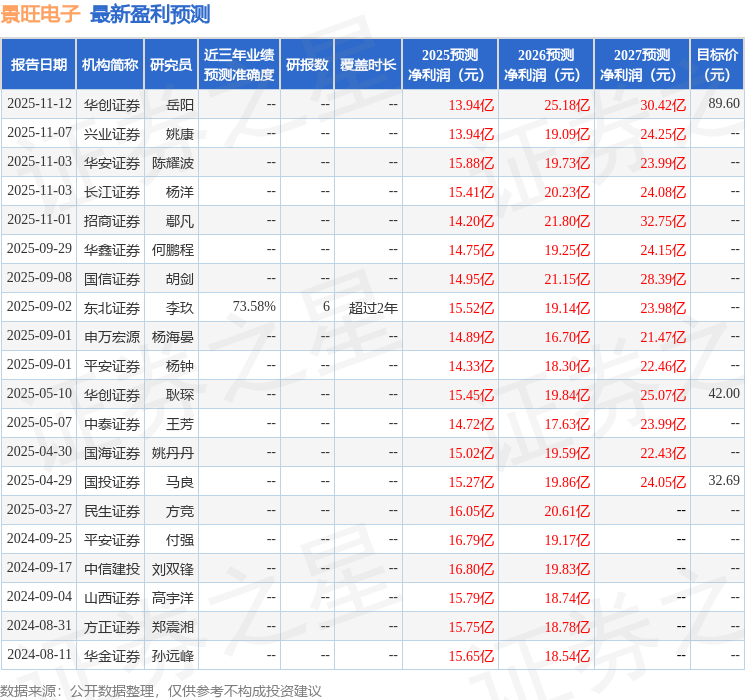Click the 2025预测净利润 column header
Screen dimensions: 745x700
tap(450, 65)
